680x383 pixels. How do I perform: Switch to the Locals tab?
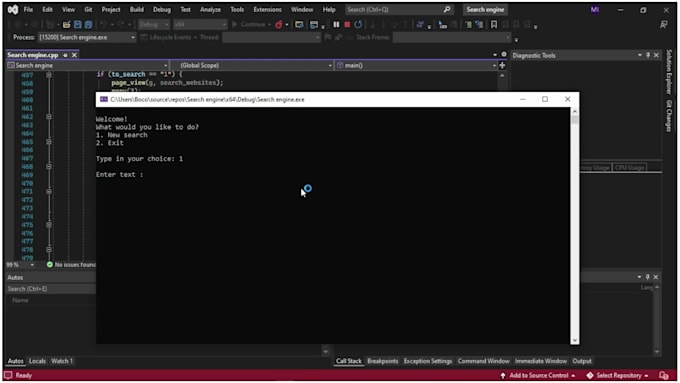click(x=37, y=361)
